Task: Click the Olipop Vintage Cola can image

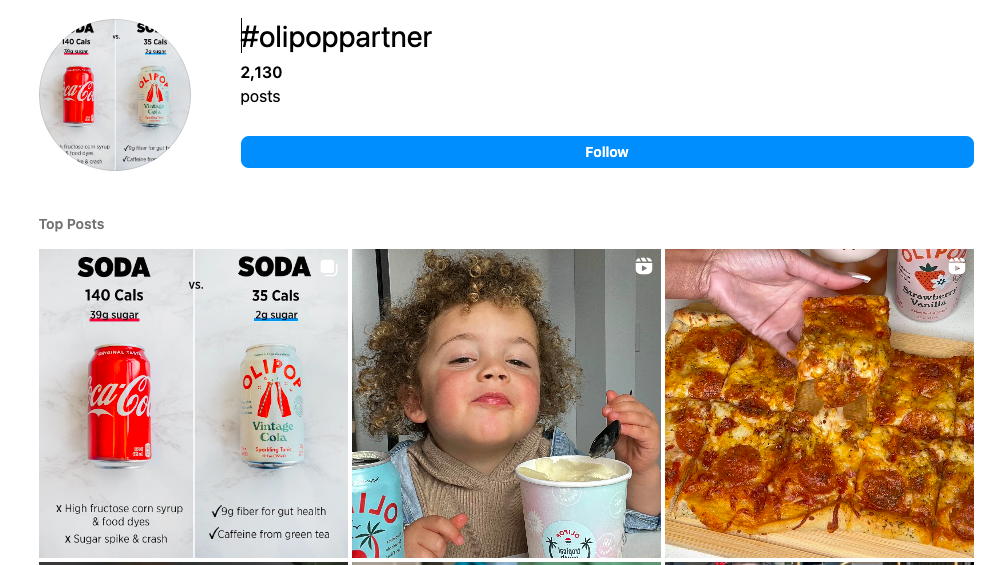Action: pos(273,405)
